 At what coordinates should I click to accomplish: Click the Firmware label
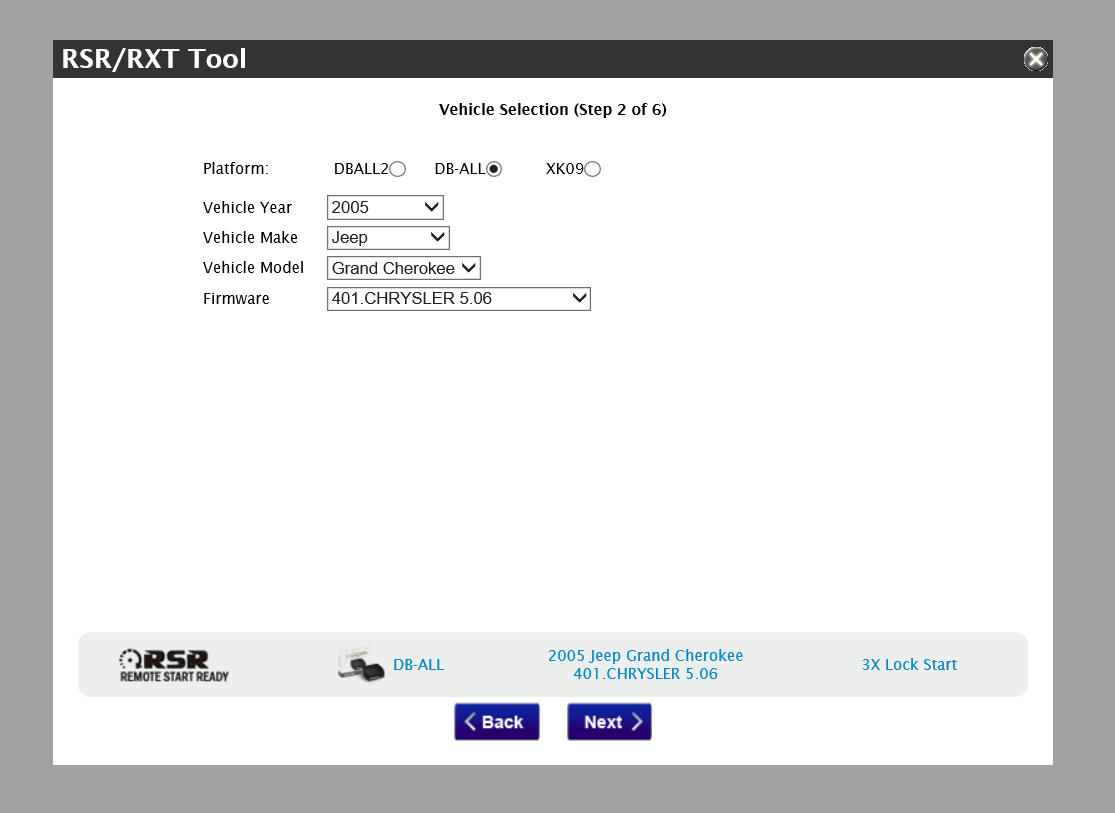[236, 299]
